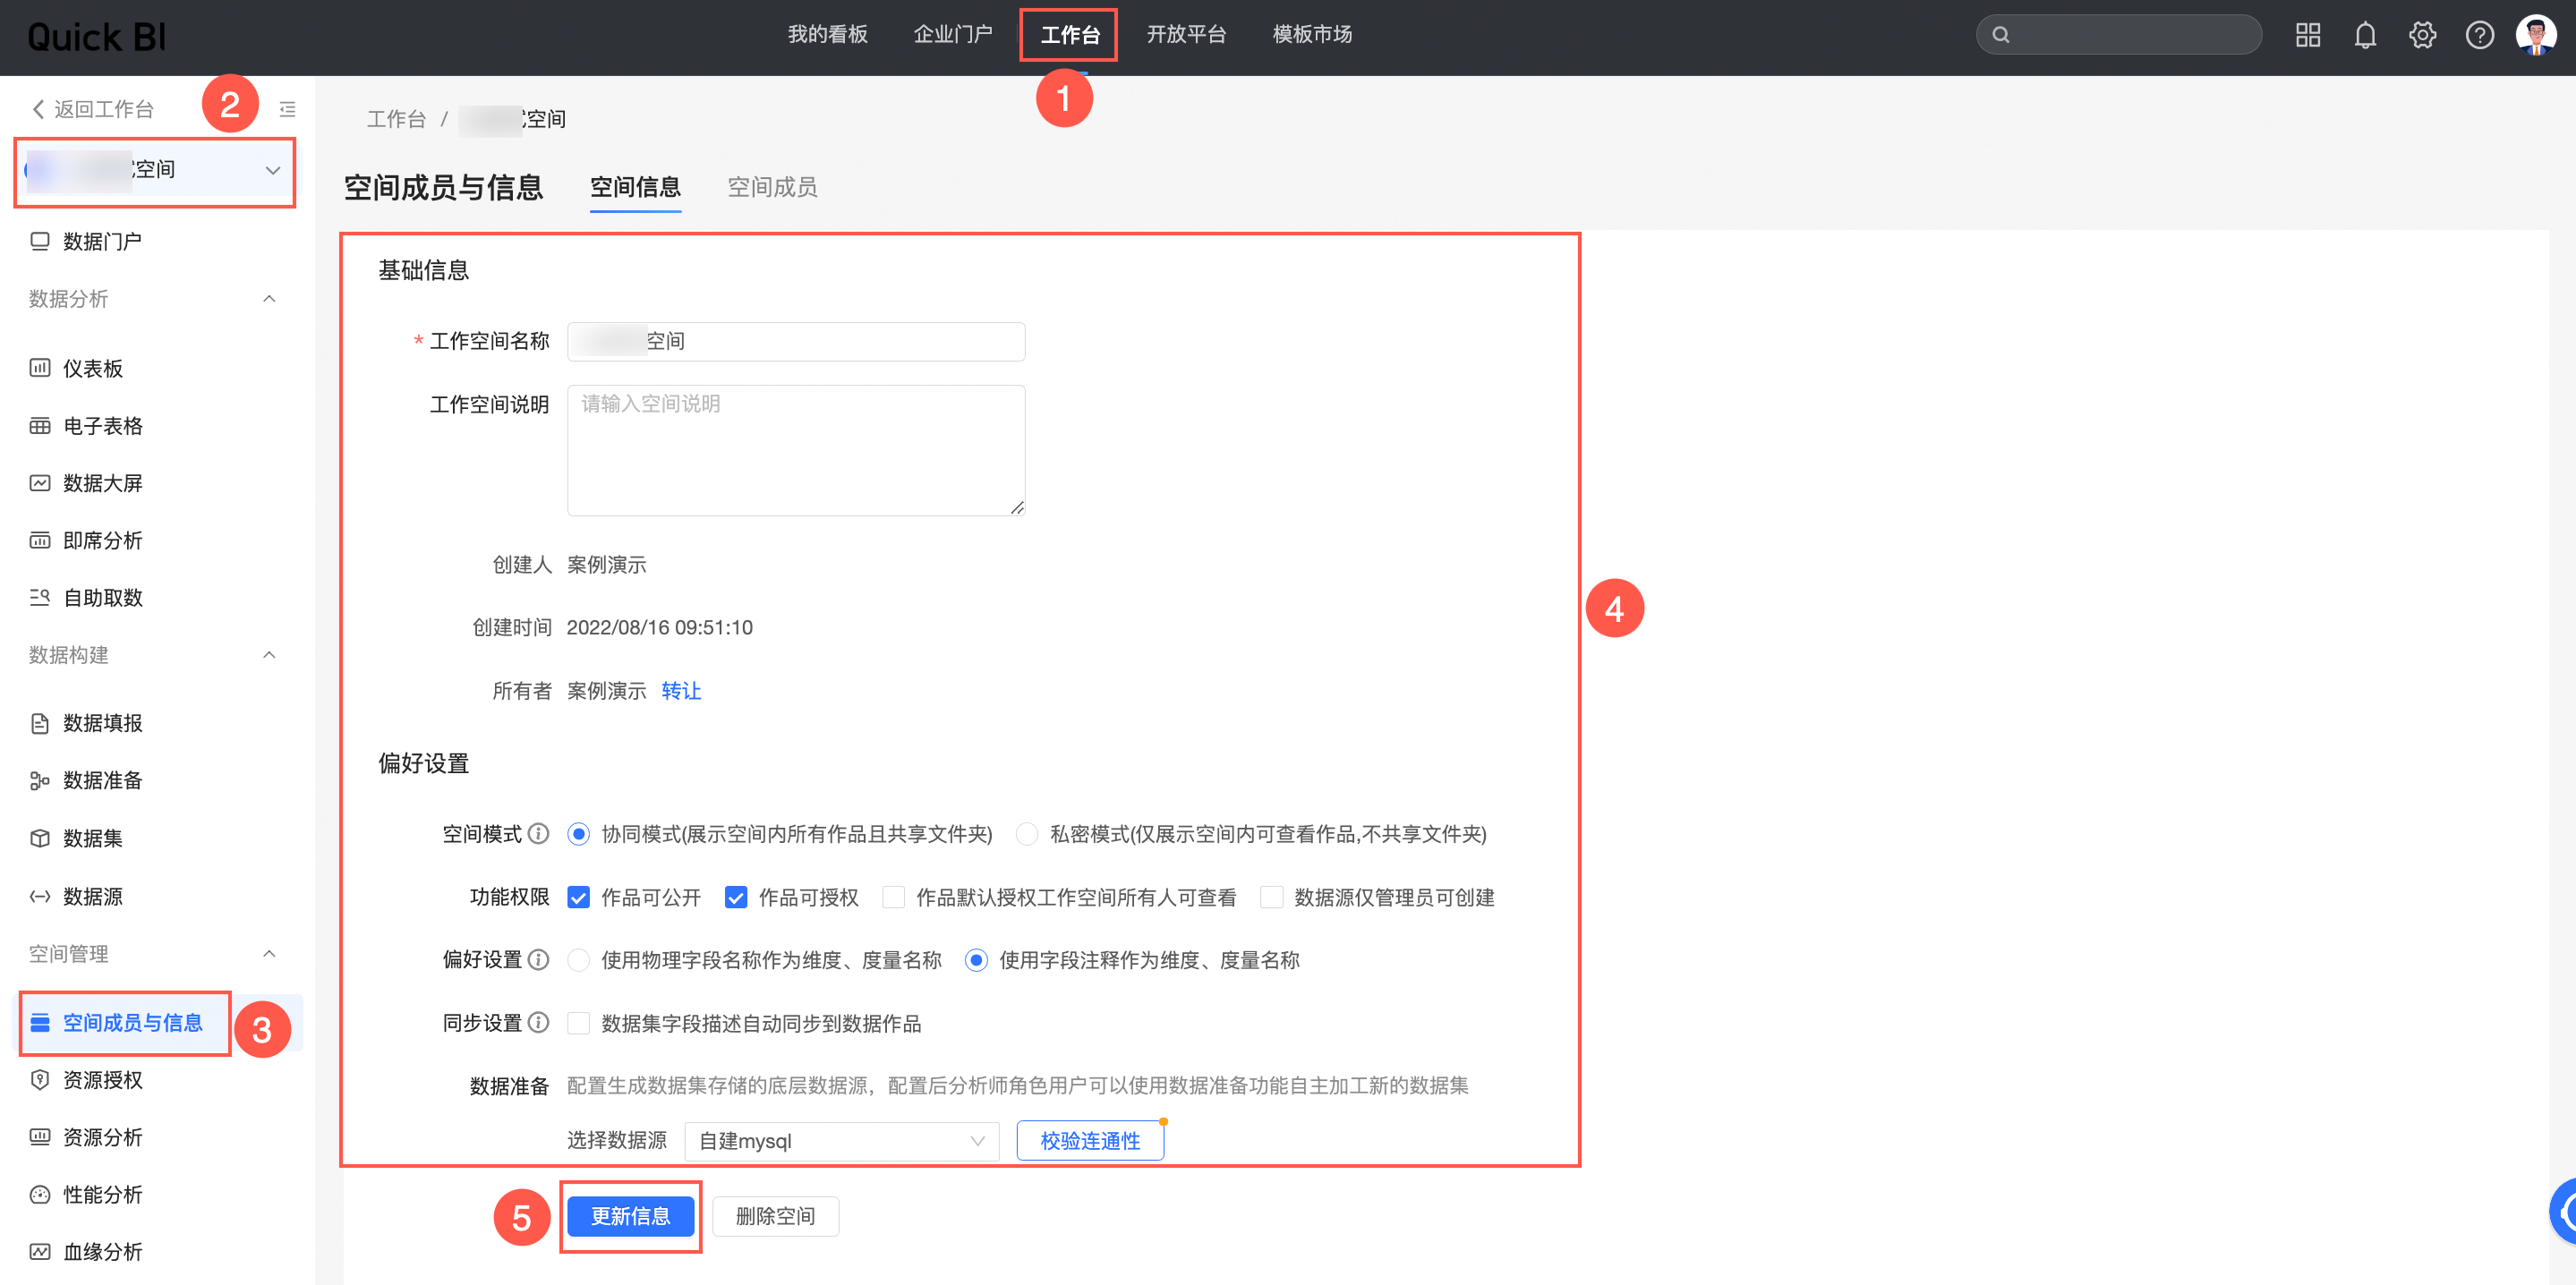Click the 更新信息 button
The width and height of the screenshot is (2576, 1285).
click(x=630, y=1216)
